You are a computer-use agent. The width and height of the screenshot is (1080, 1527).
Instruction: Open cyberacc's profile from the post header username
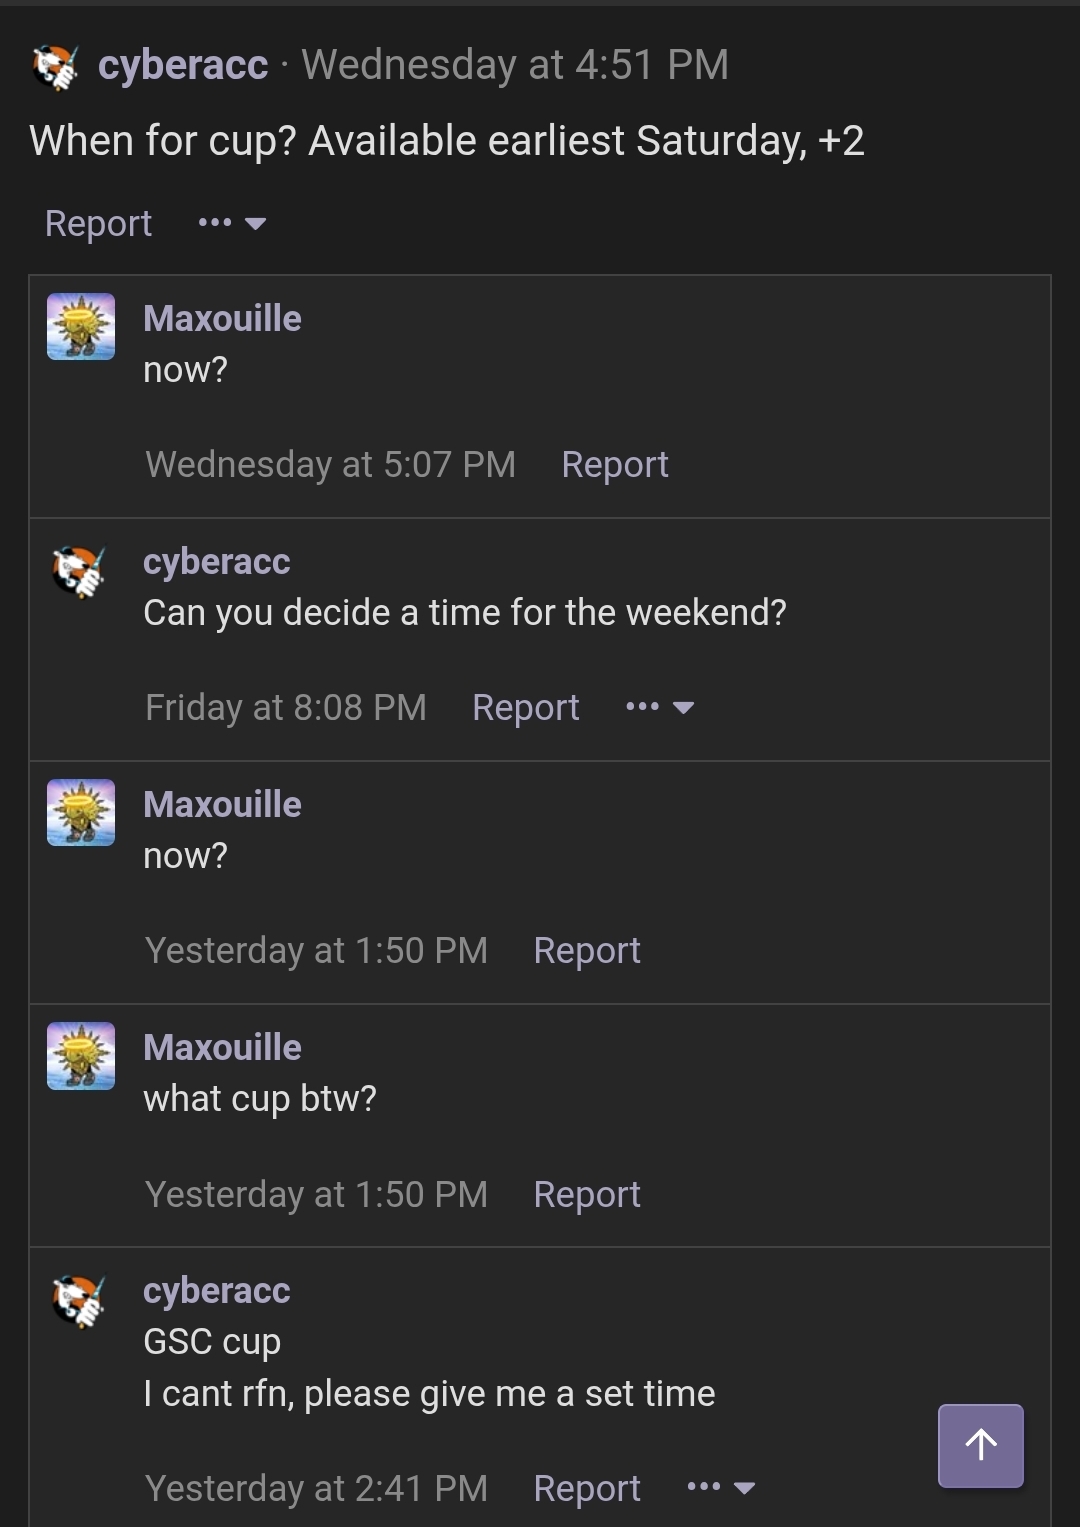183,66
